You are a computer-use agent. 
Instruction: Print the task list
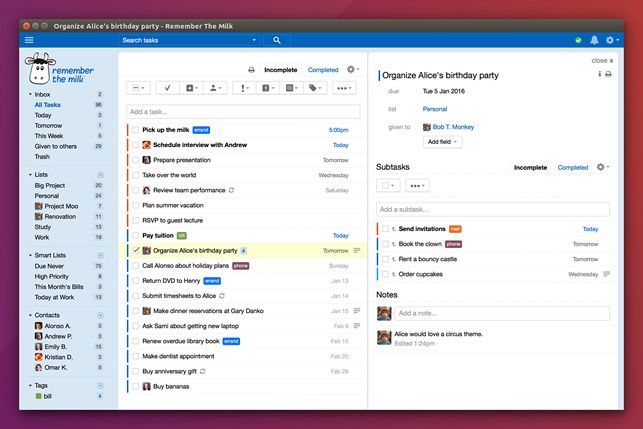tap(251, 70)
